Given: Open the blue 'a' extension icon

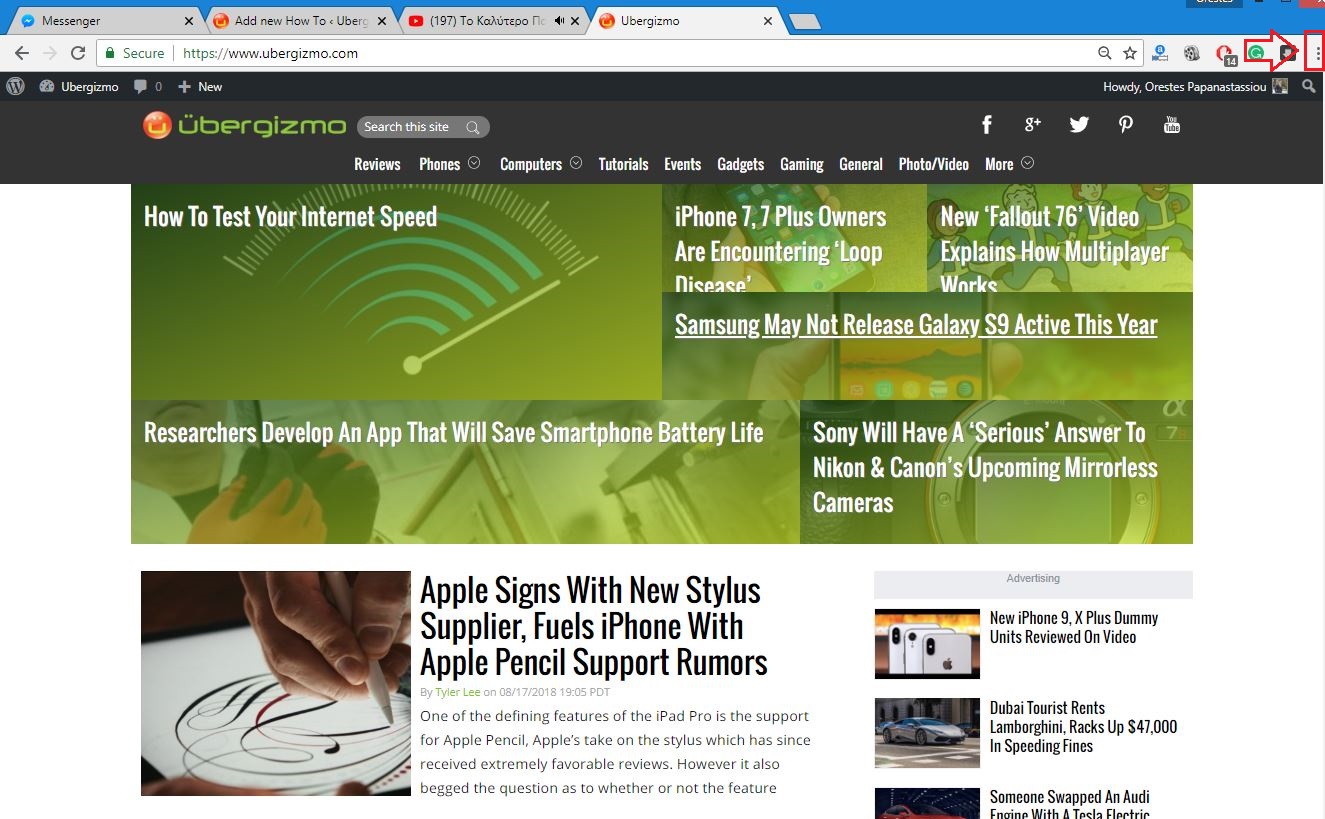Looking at the screenshot, I should coord(1160,53).
